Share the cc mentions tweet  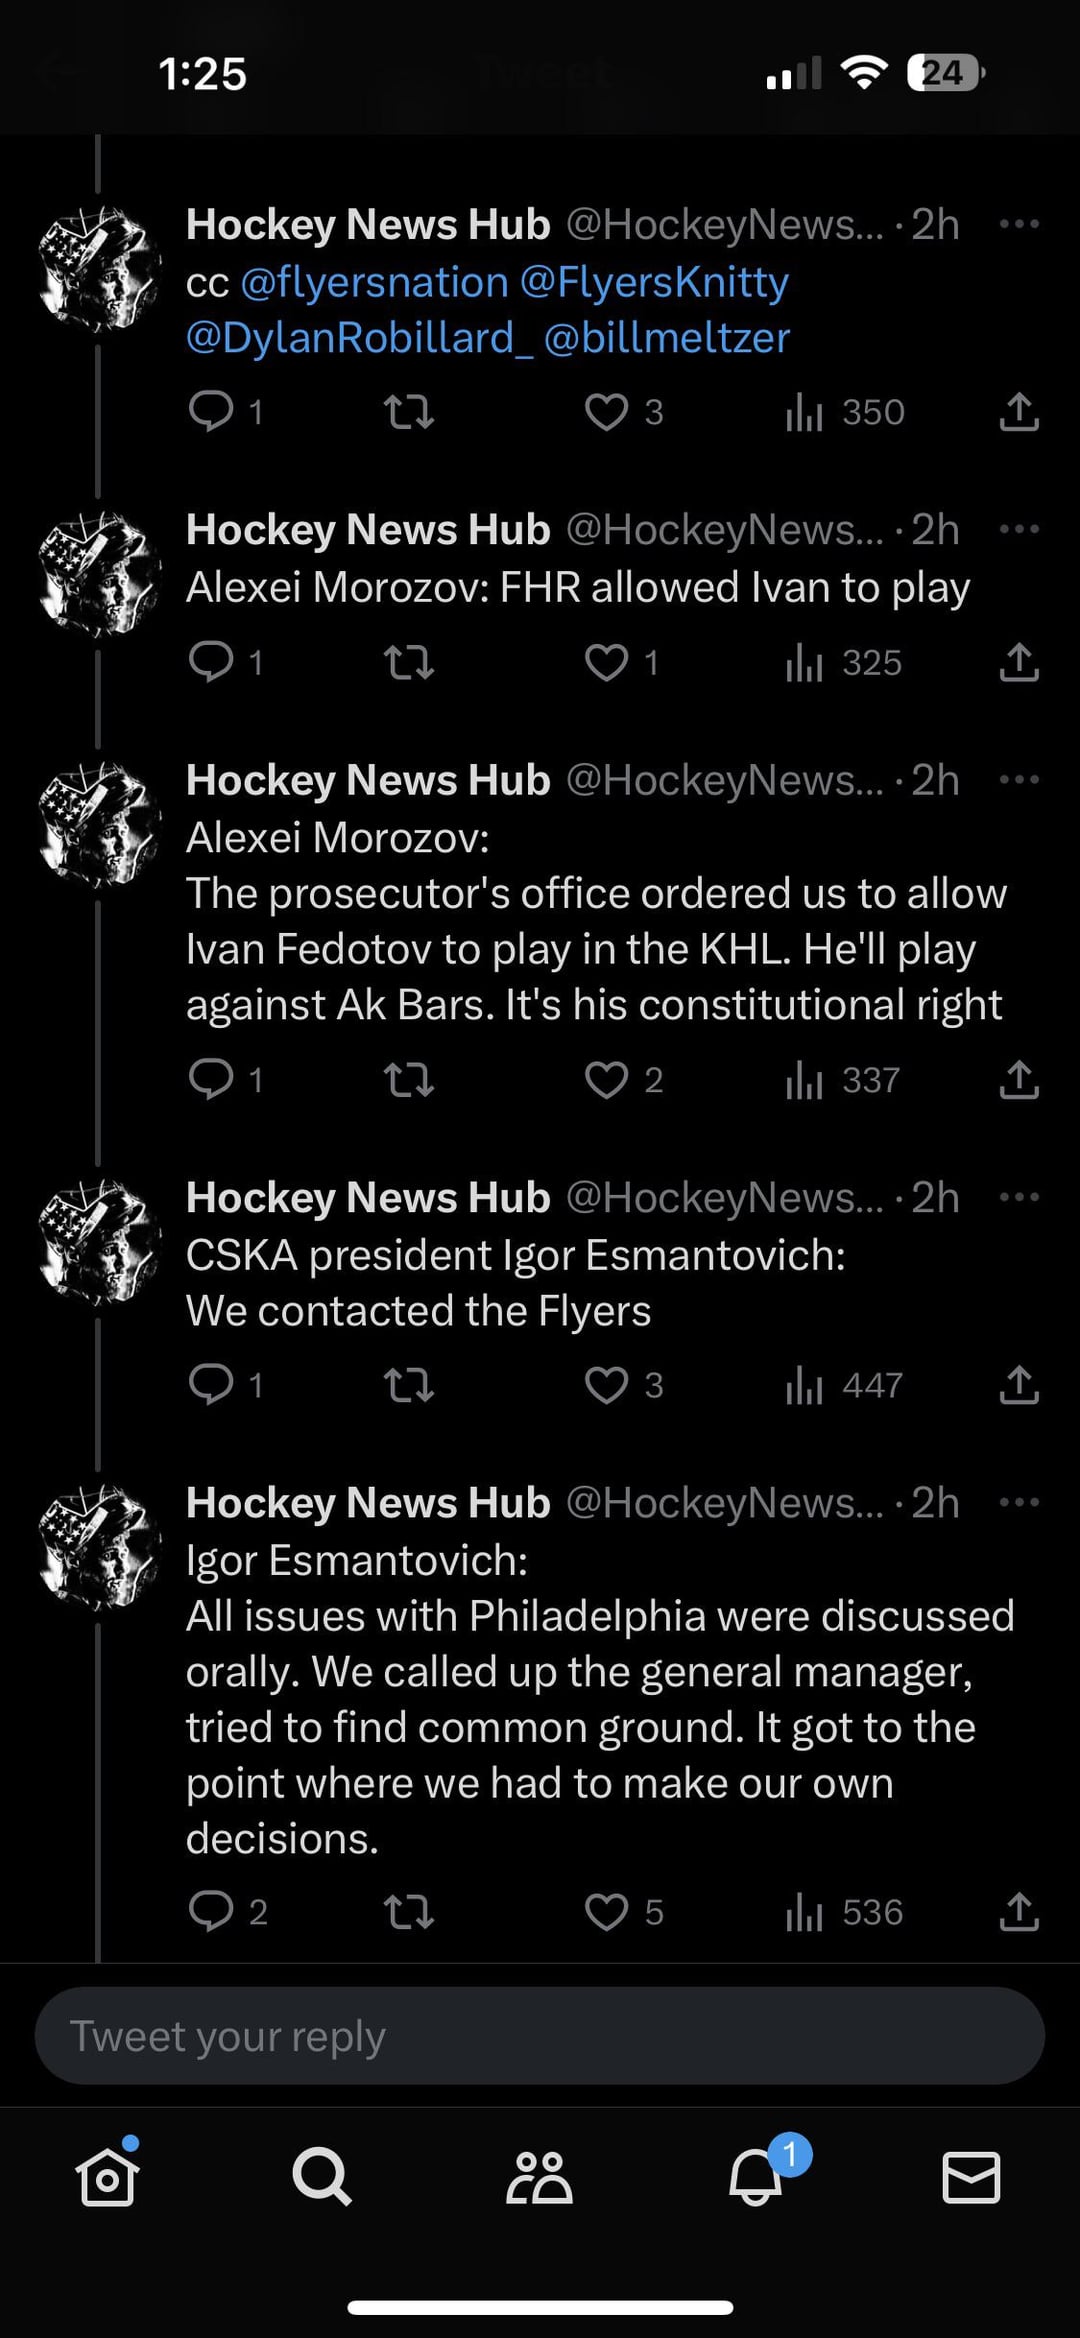coord(1018,412)
